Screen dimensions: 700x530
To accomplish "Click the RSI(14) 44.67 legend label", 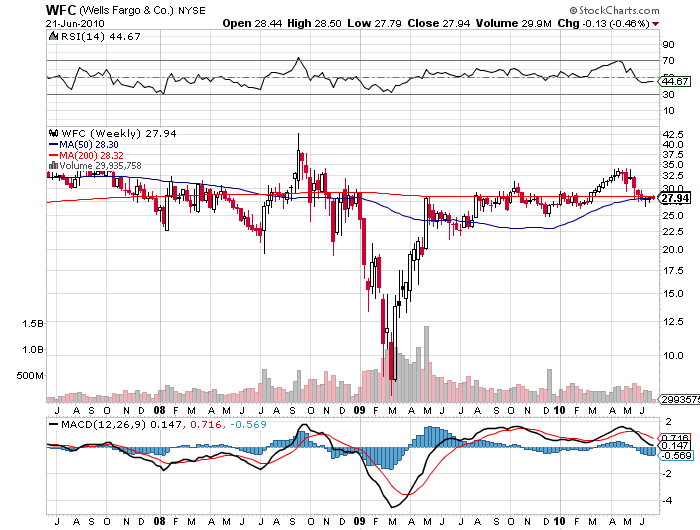I will [x=101, y=37].
